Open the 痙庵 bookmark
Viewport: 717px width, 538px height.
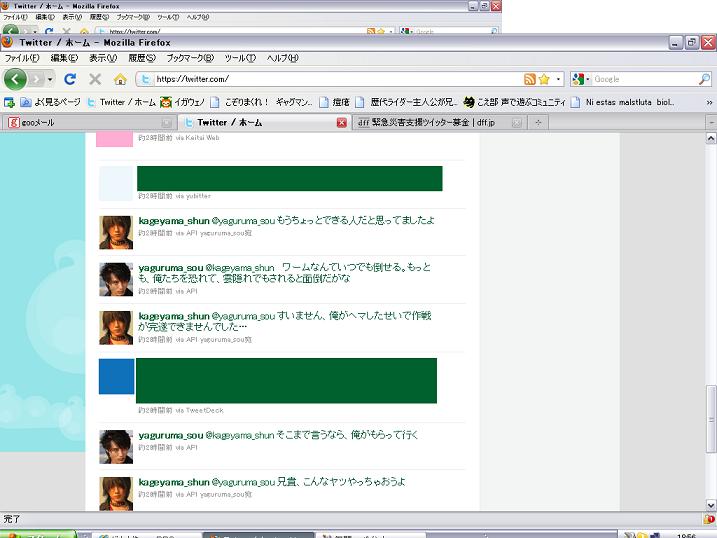335,102
